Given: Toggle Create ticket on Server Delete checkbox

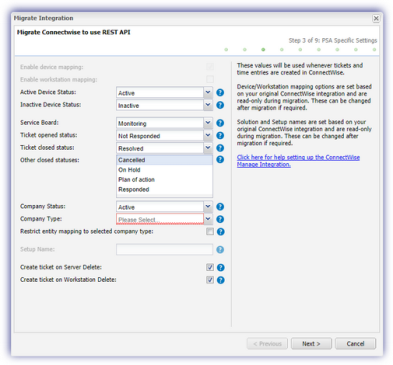Looking at the screenshot, I should [x=210, y=267].
